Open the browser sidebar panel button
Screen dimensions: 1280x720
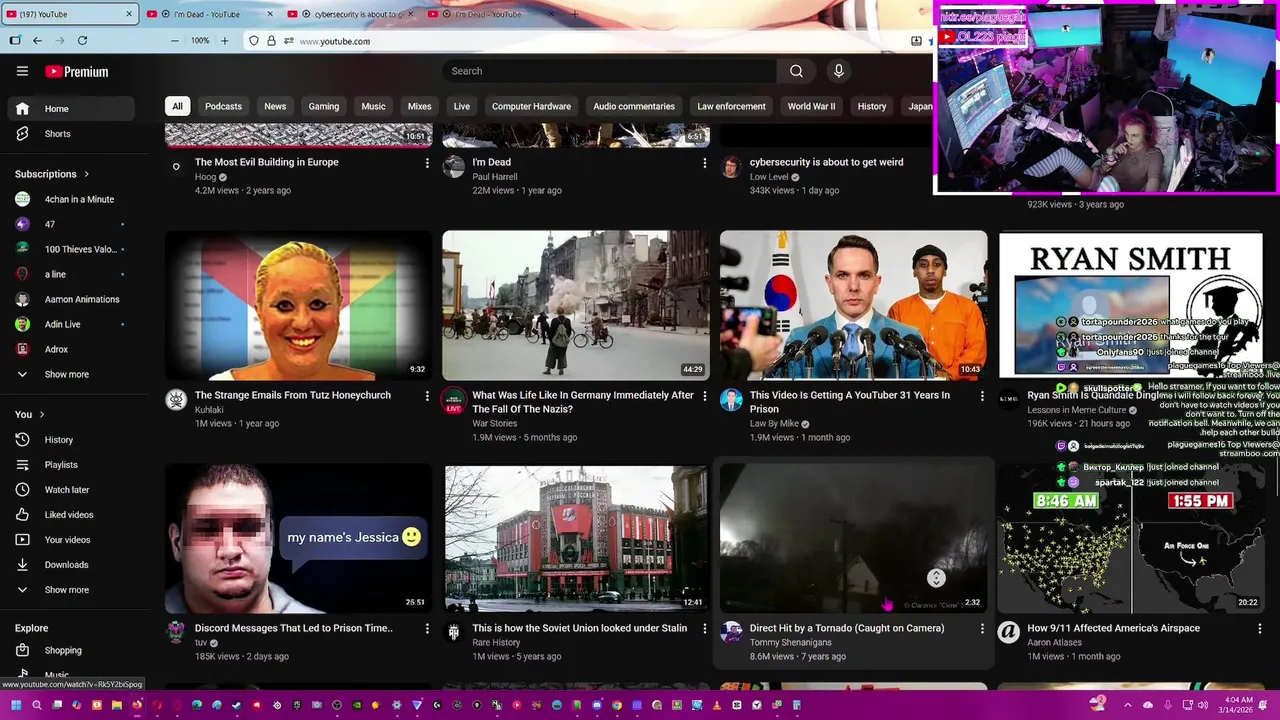(x=14, y=40)
